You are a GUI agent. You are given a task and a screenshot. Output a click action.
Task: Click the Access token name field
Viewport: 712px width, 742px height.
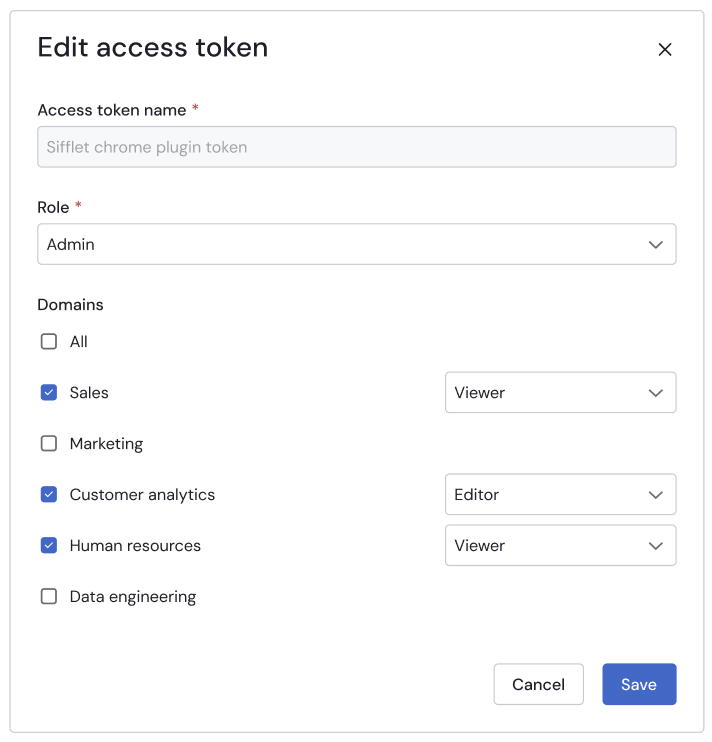[x=356, y=147]
